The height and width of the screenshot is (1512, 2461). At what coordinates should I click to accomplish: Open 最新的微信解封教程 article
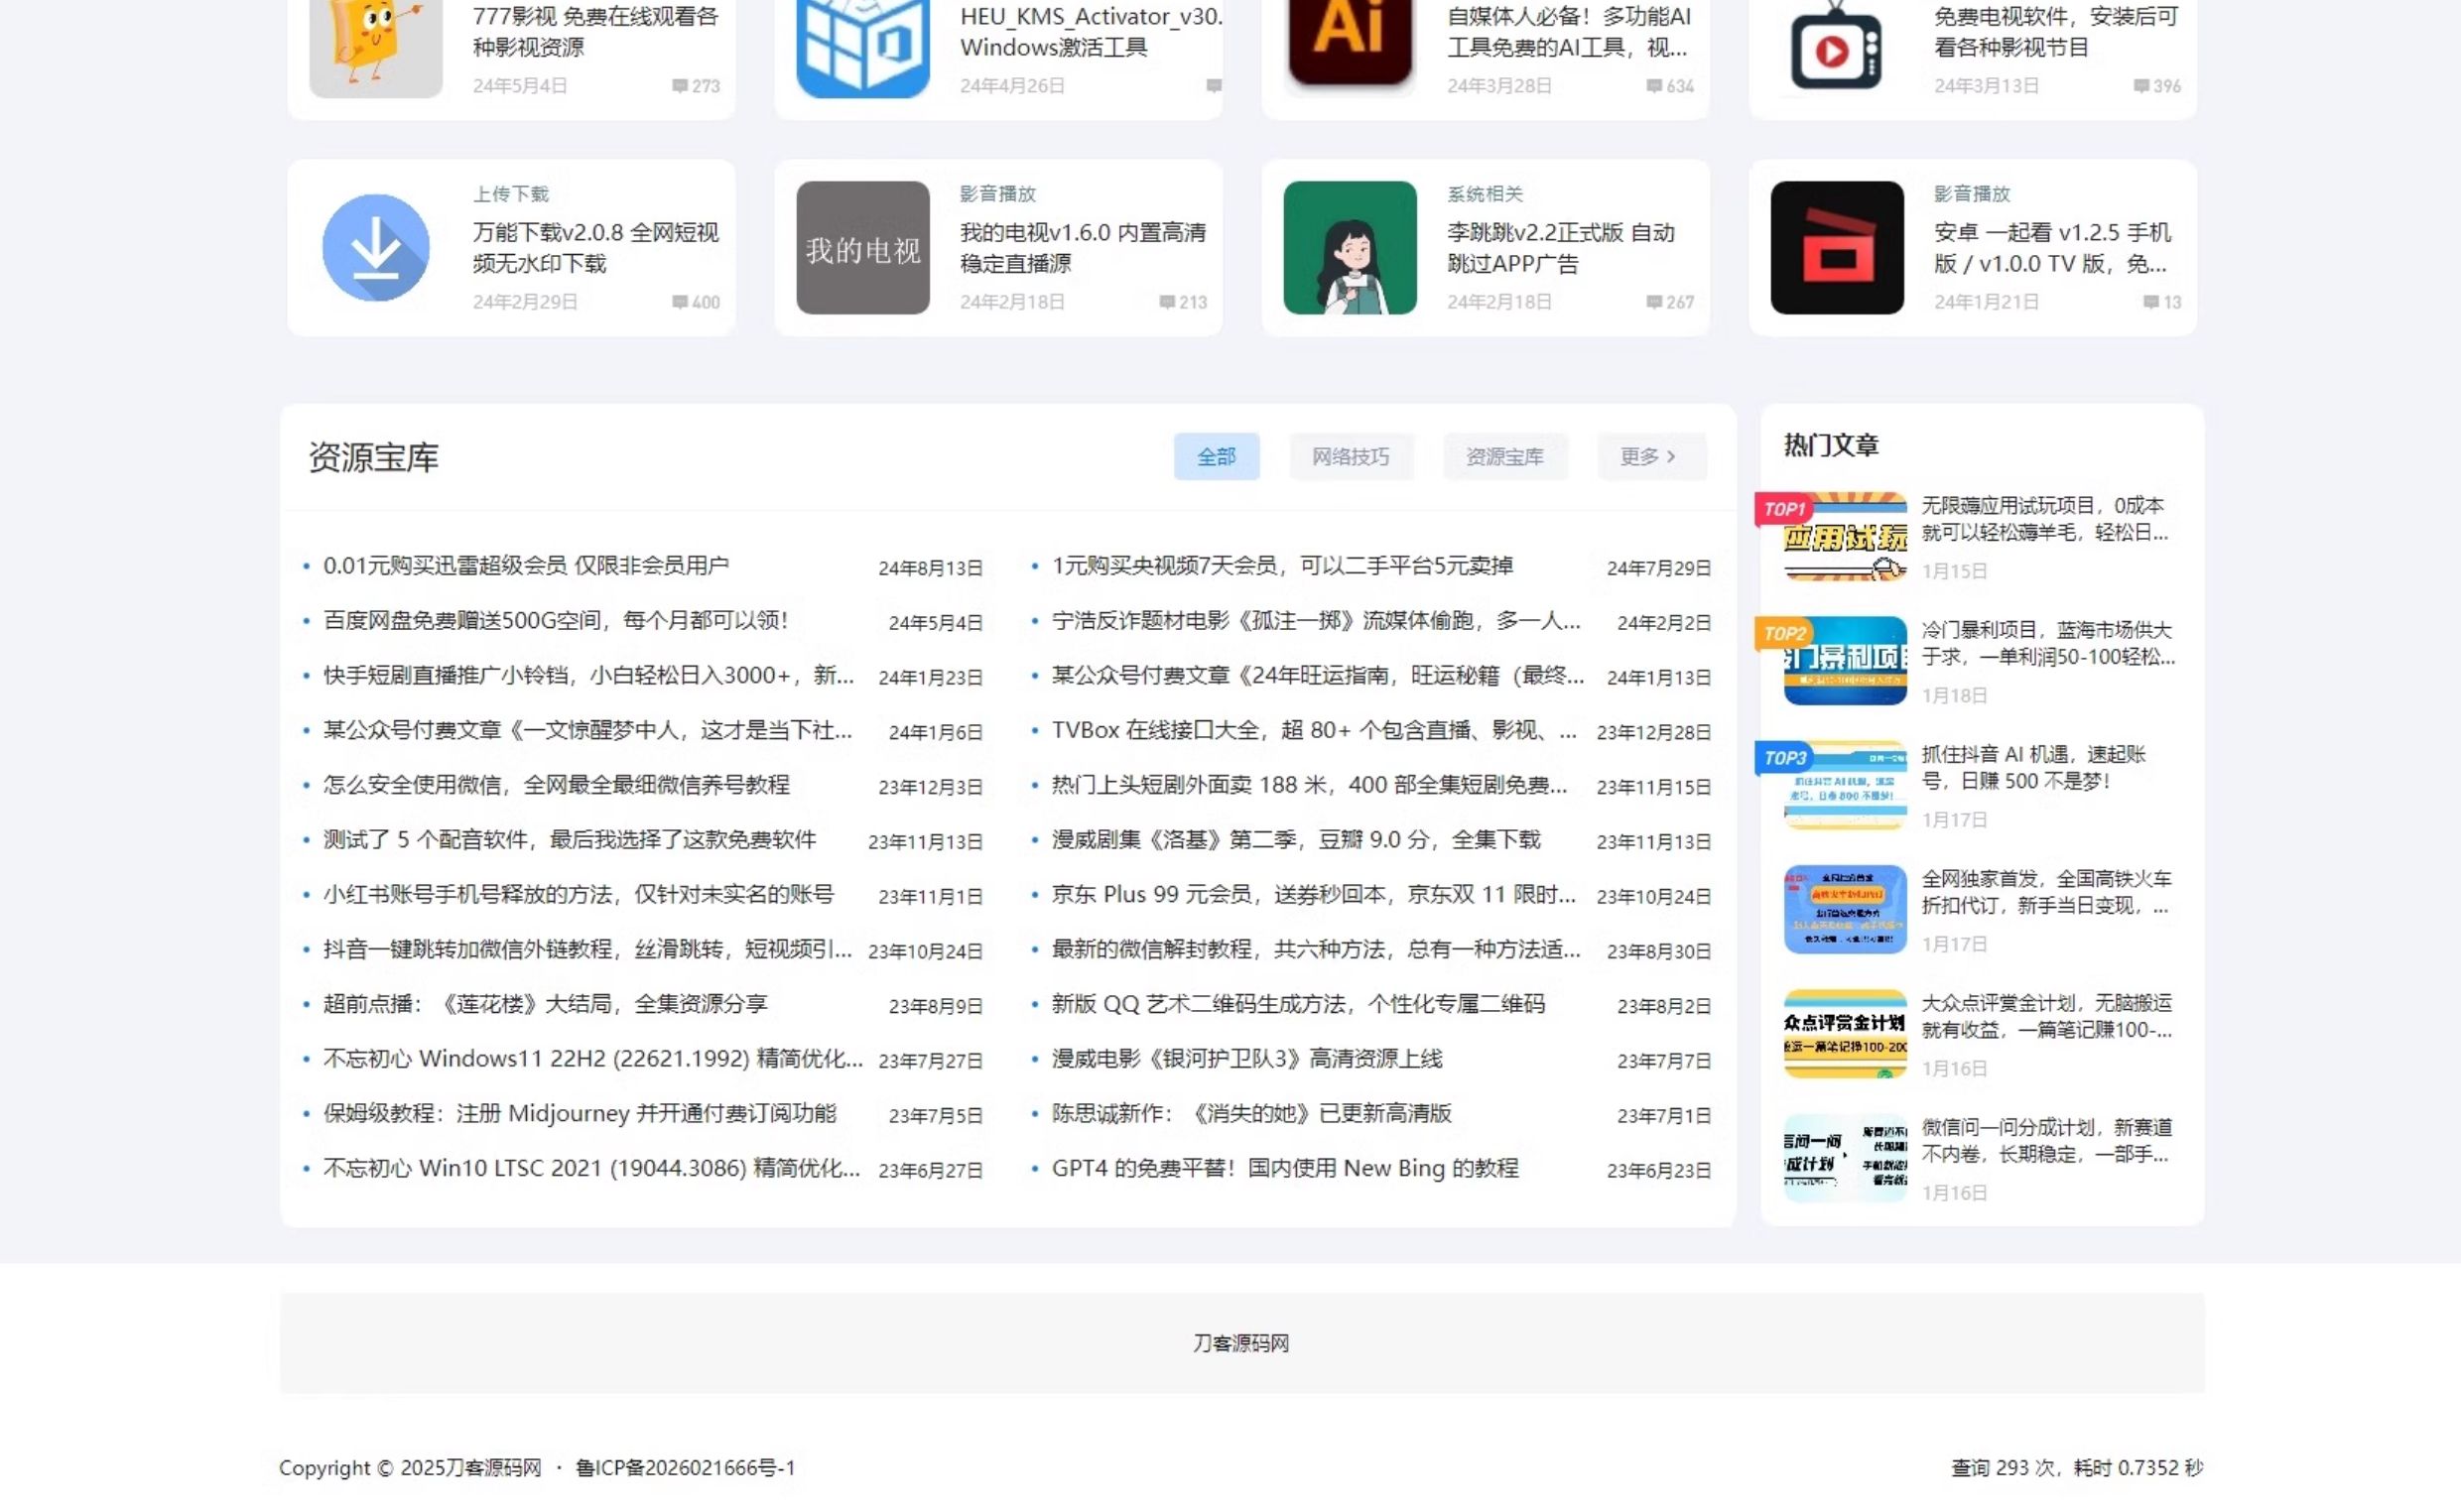(x=1316, y=950)
